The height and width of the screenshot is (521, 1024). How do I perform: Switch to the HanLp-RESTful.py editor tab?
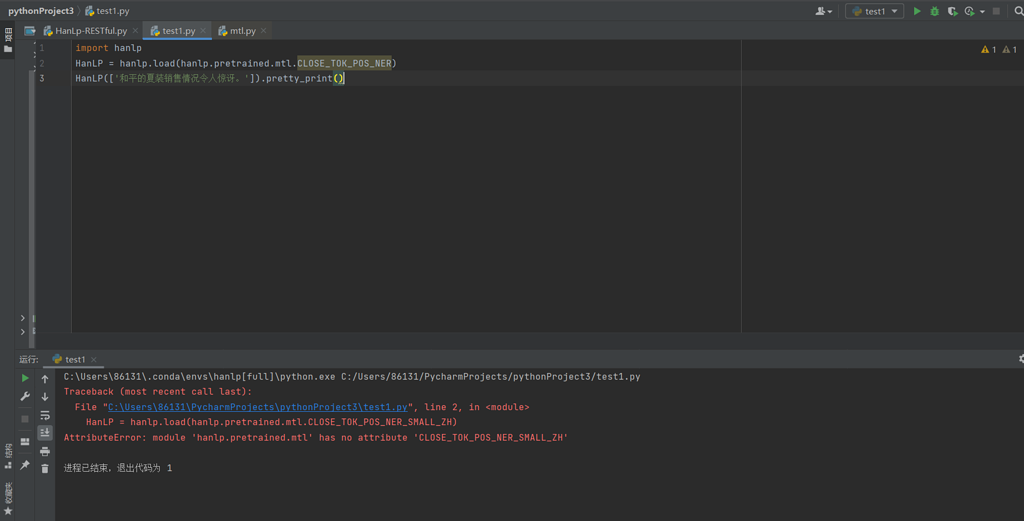coord(91,31)
